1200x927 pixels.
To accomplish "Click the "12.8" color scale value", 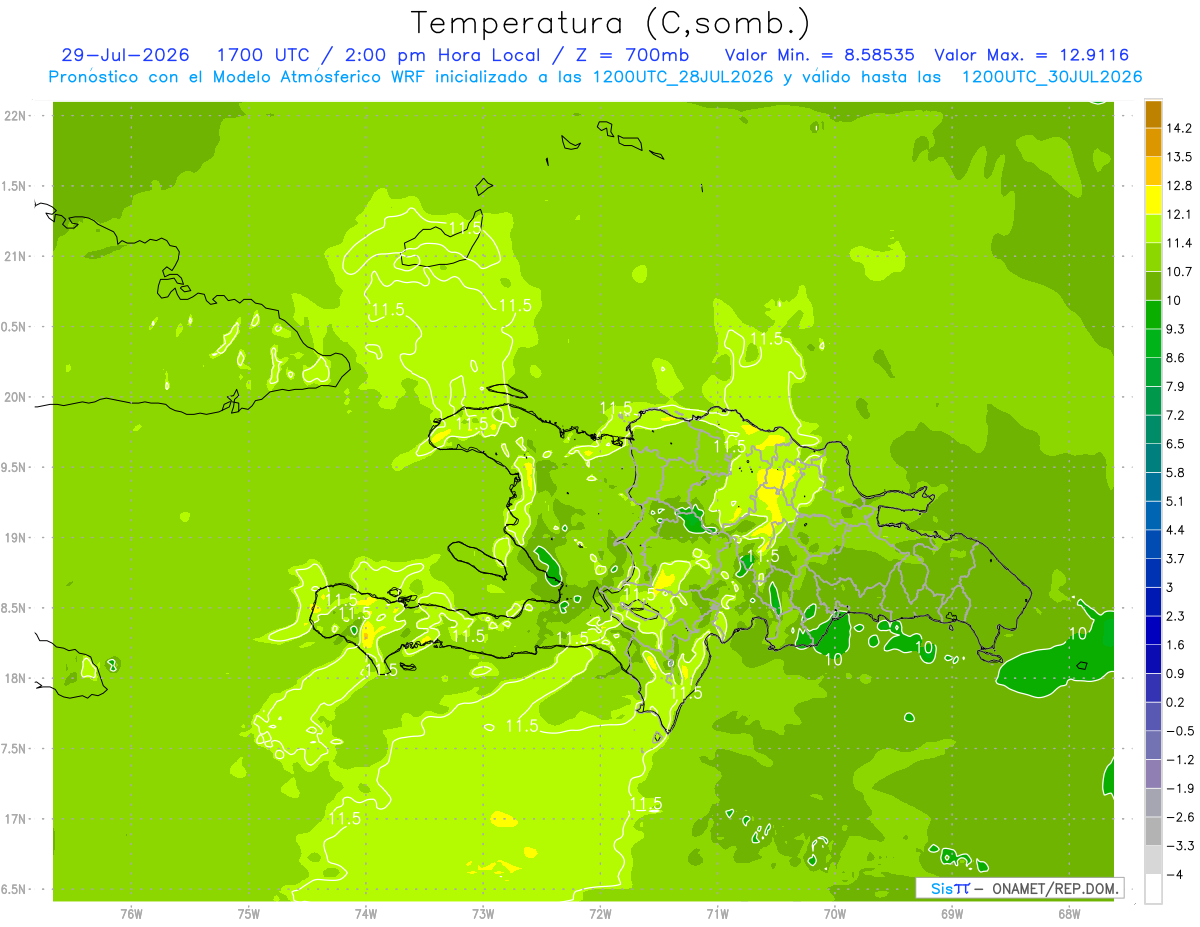I will coord(1180,186).
